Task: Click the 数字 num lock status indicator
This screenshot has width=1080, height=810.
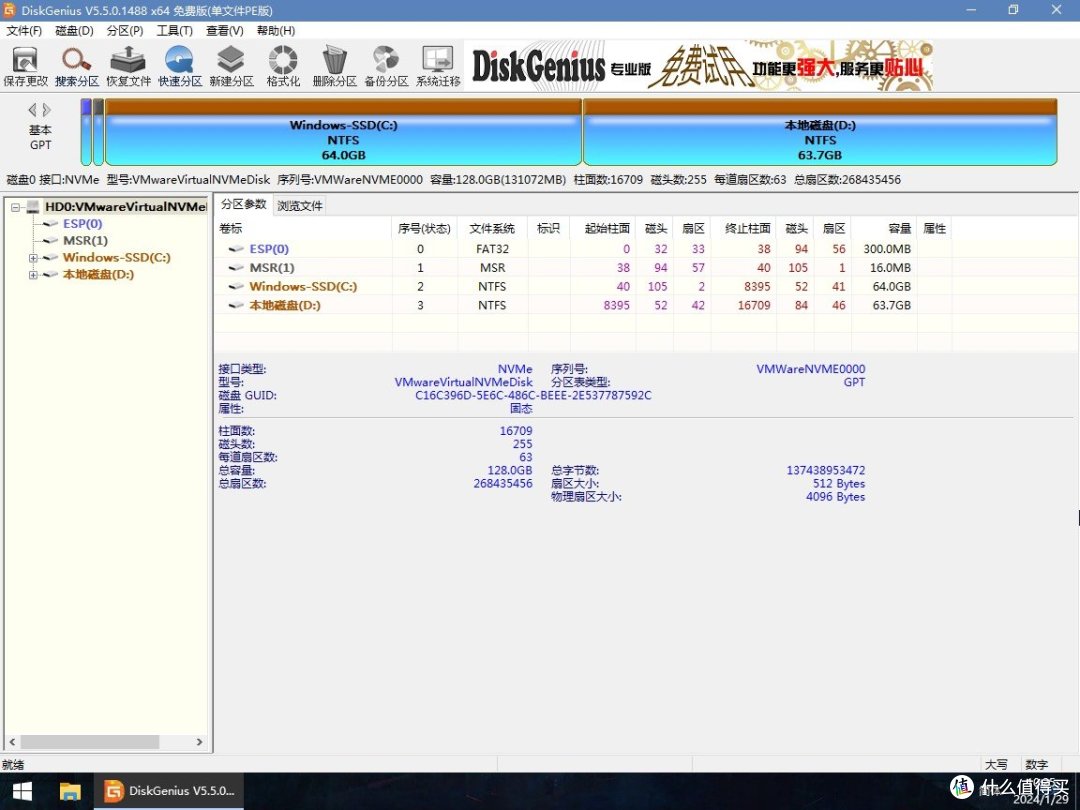Action: pyautogui.click(x=1037, y=765)
